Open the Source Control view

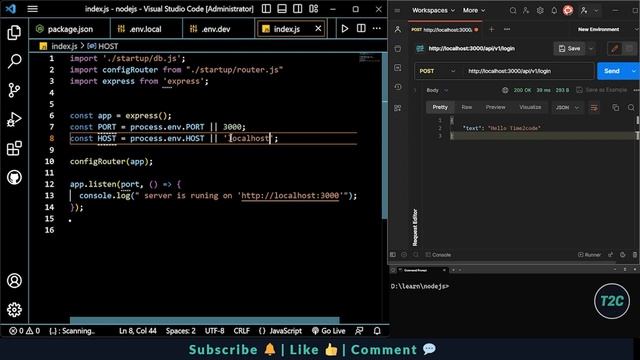[x=14, y=90]
